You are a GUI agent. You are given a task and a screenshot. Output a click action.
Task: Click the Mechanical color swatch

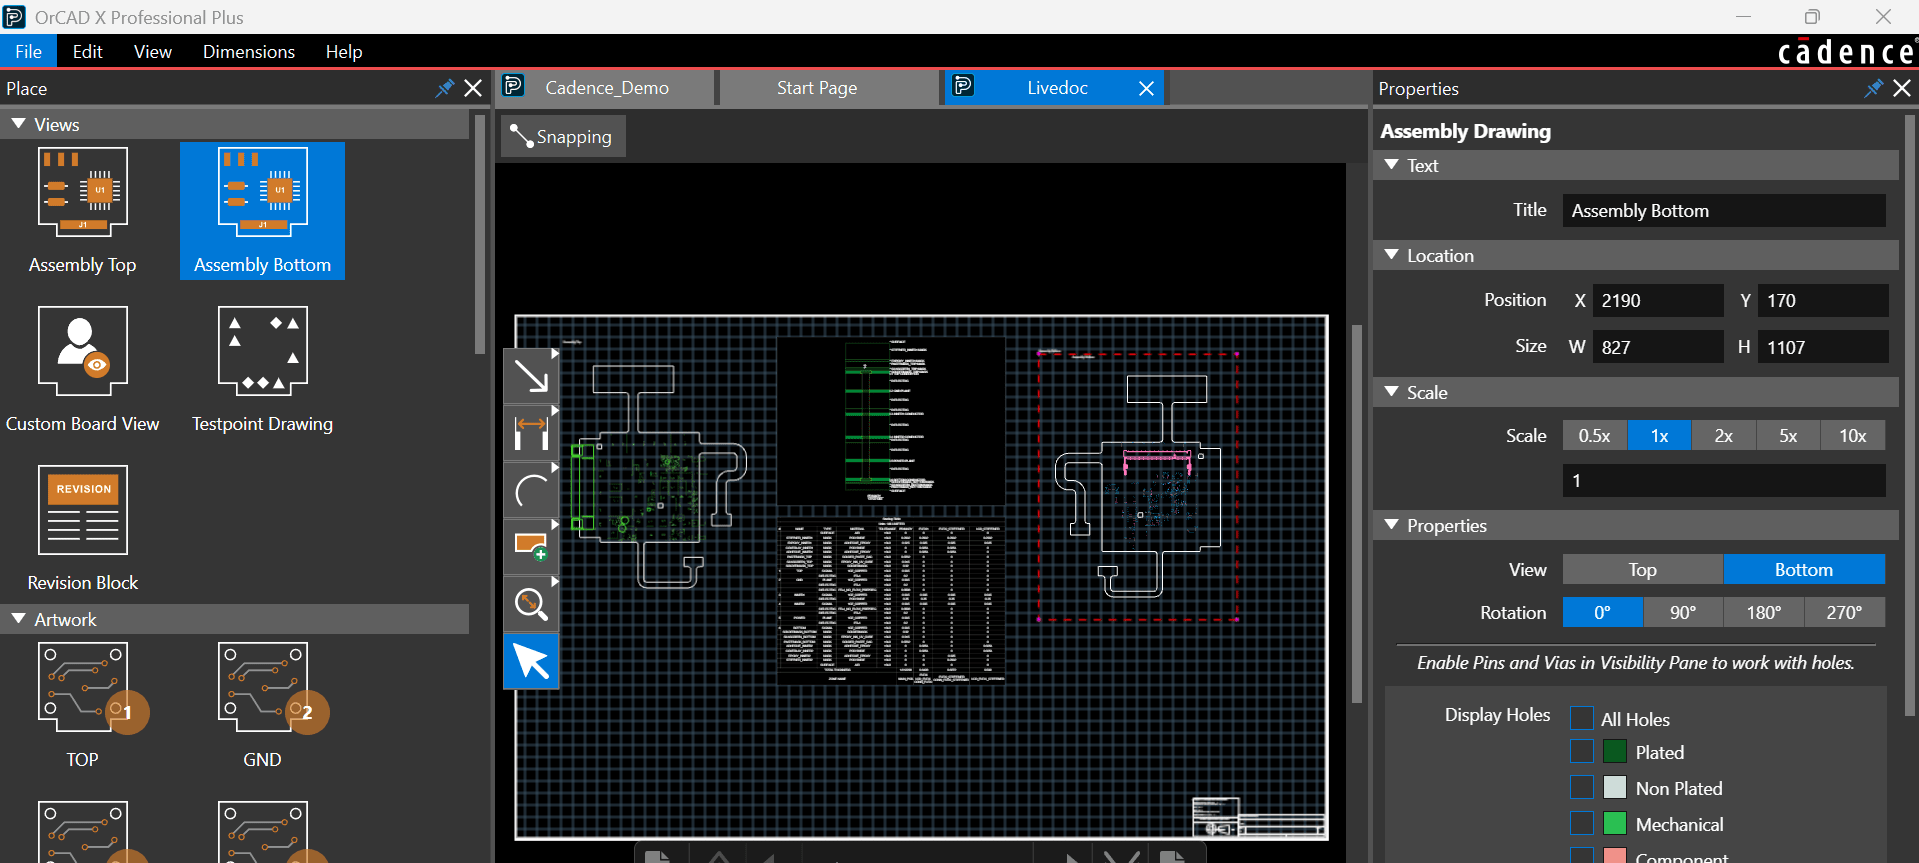1615,823
